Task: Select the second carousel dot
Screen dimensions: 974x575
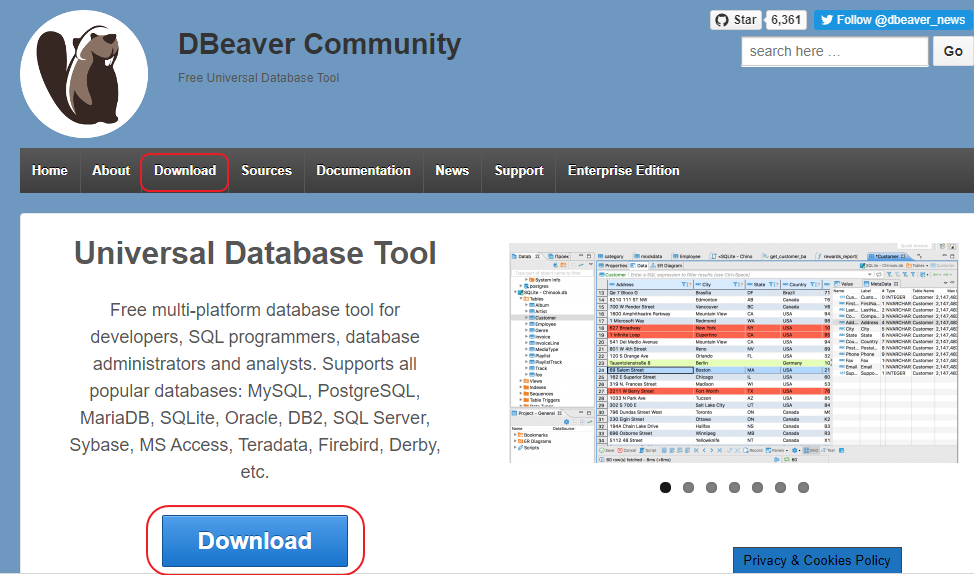Action: 688,487
